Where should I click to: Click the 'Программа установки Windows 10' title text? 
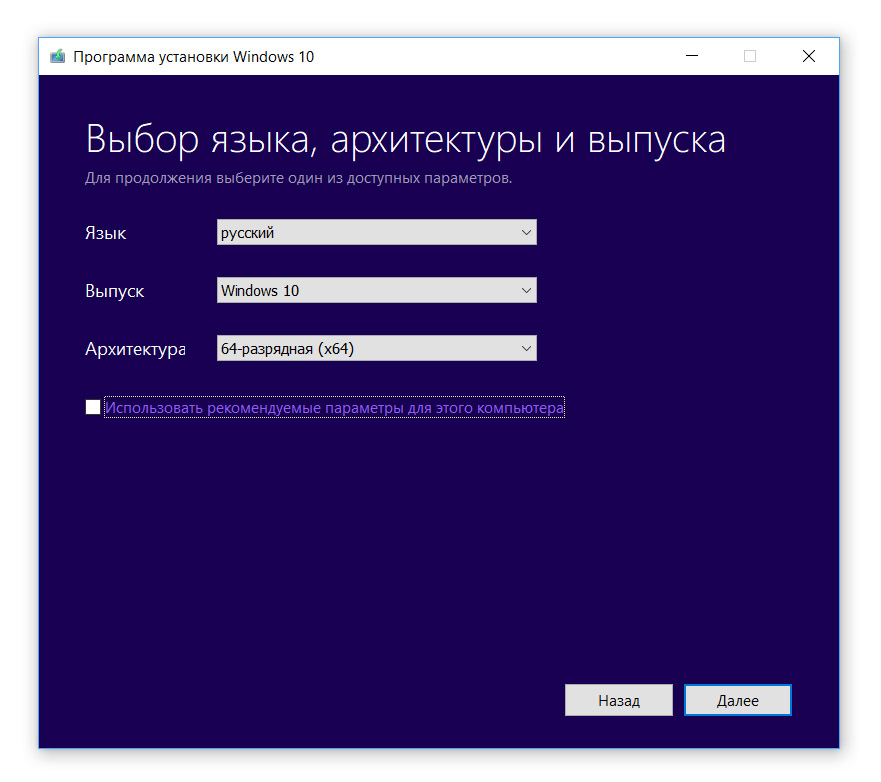pos(194,57)
